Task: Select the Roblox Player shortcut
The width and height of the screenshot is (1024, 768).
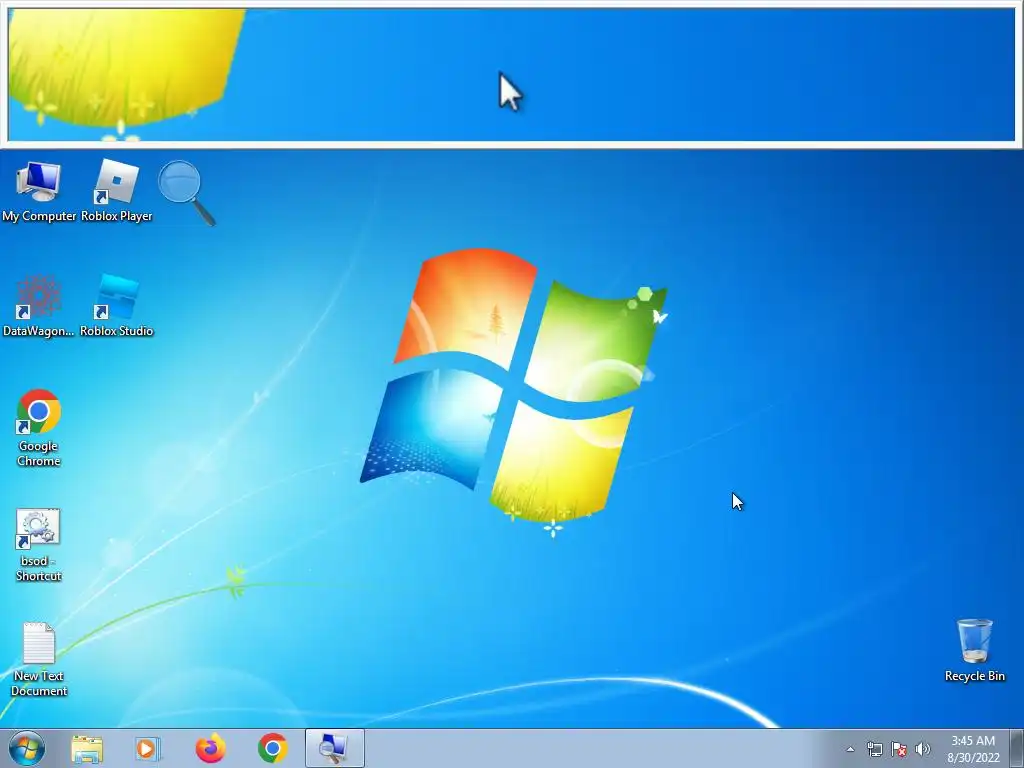Action: 116,191
